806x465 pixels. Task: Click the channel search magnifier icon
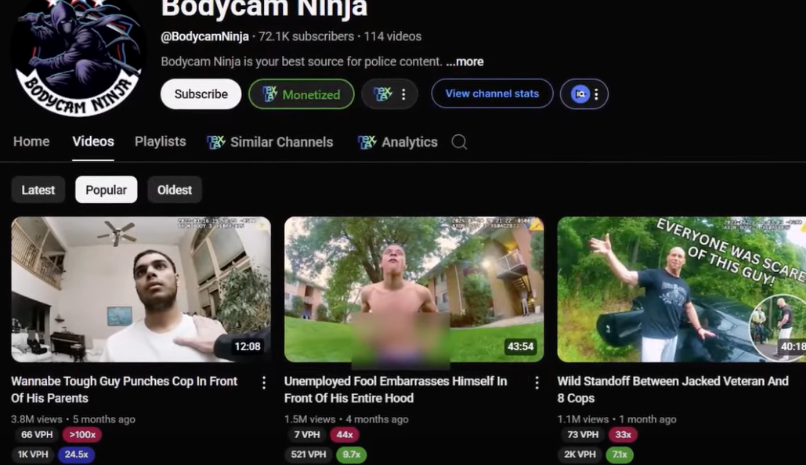coord(459,142)
